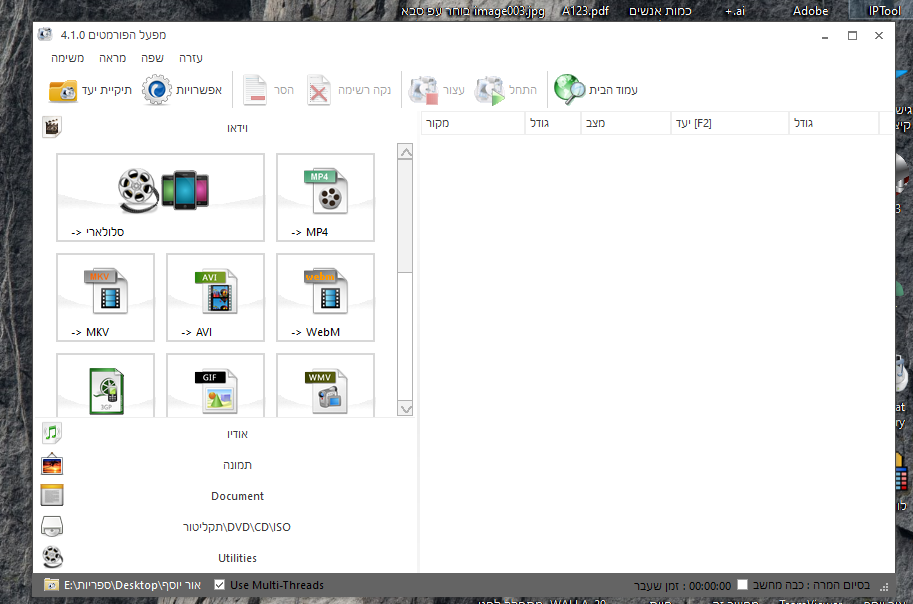Select the GIF conversion tile
This screenshot has height=604, width=913.
pos(215,386)
